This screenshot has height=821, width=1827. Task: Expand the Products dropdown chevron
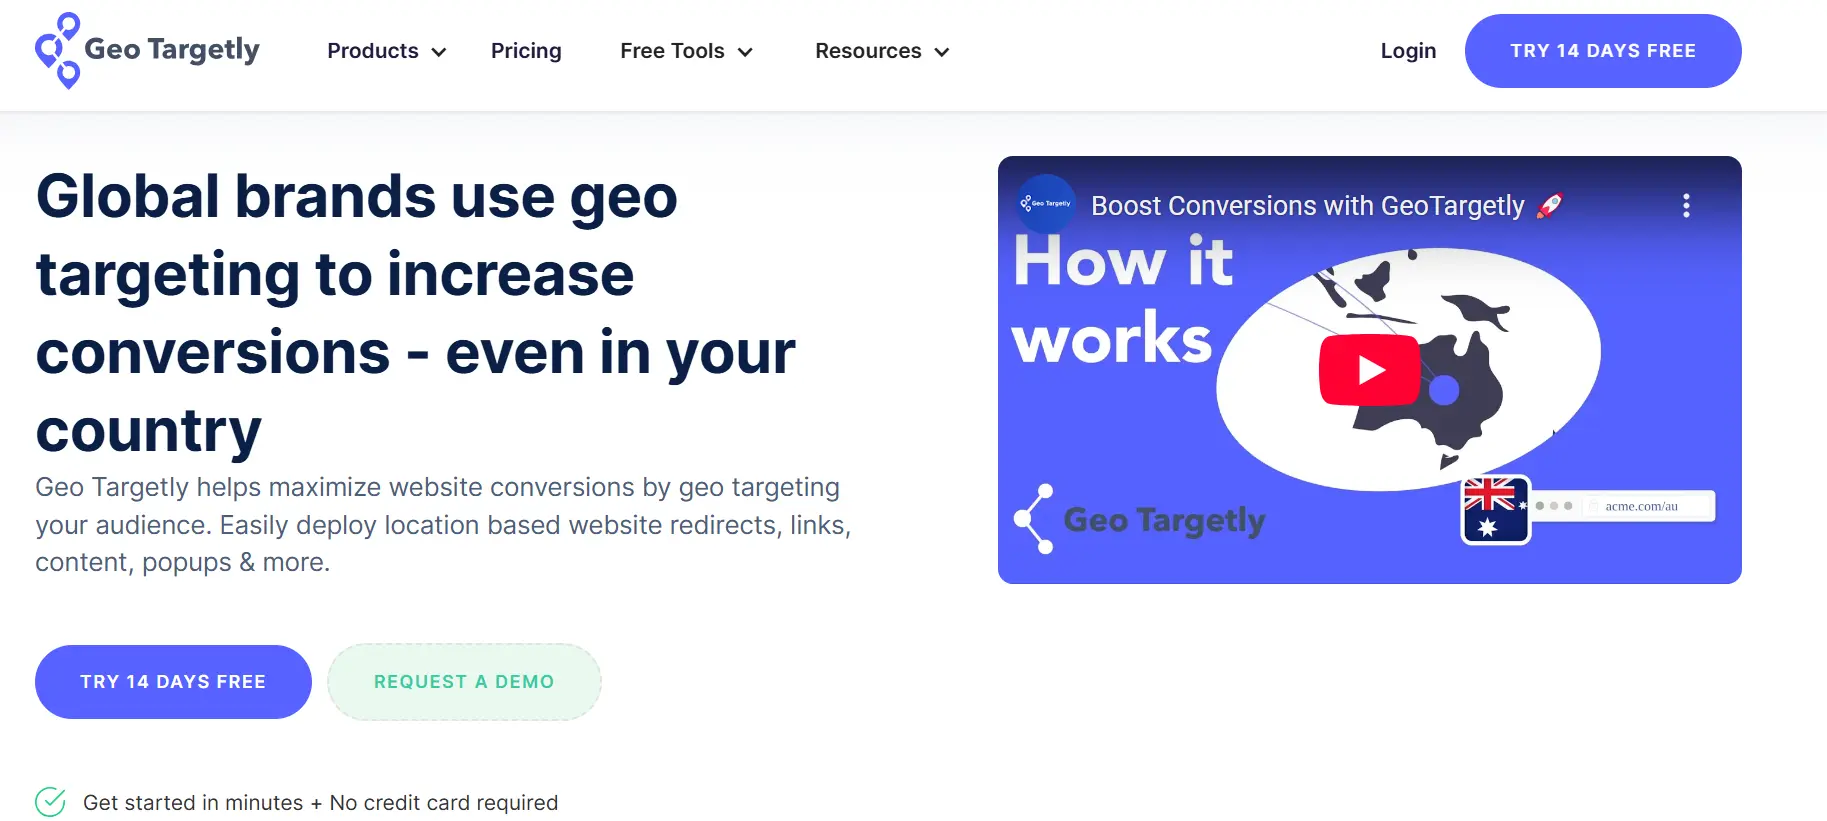click(439, 52)
